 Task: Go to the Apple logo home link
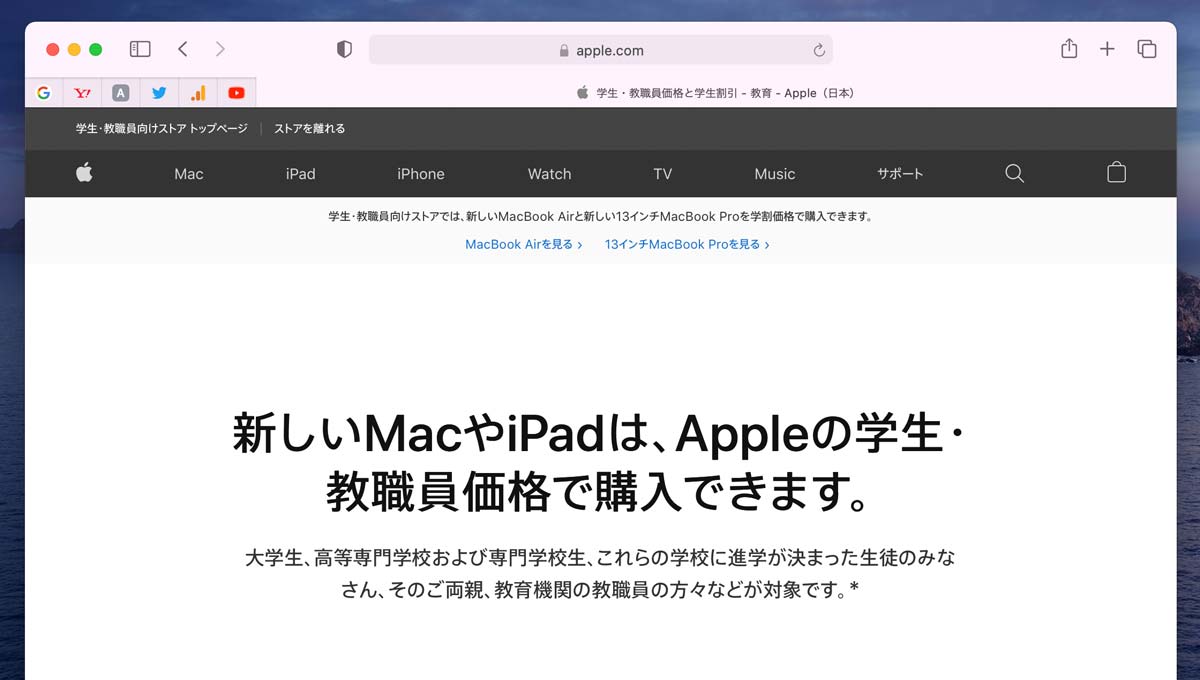click(x=84, y=173)
